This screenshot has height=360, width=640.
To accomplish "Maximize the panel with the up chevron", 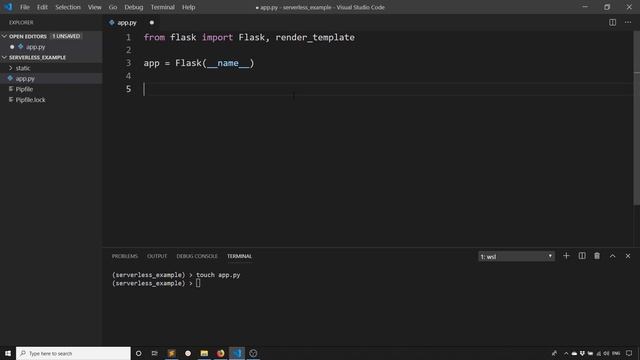I will click(613, 256).
